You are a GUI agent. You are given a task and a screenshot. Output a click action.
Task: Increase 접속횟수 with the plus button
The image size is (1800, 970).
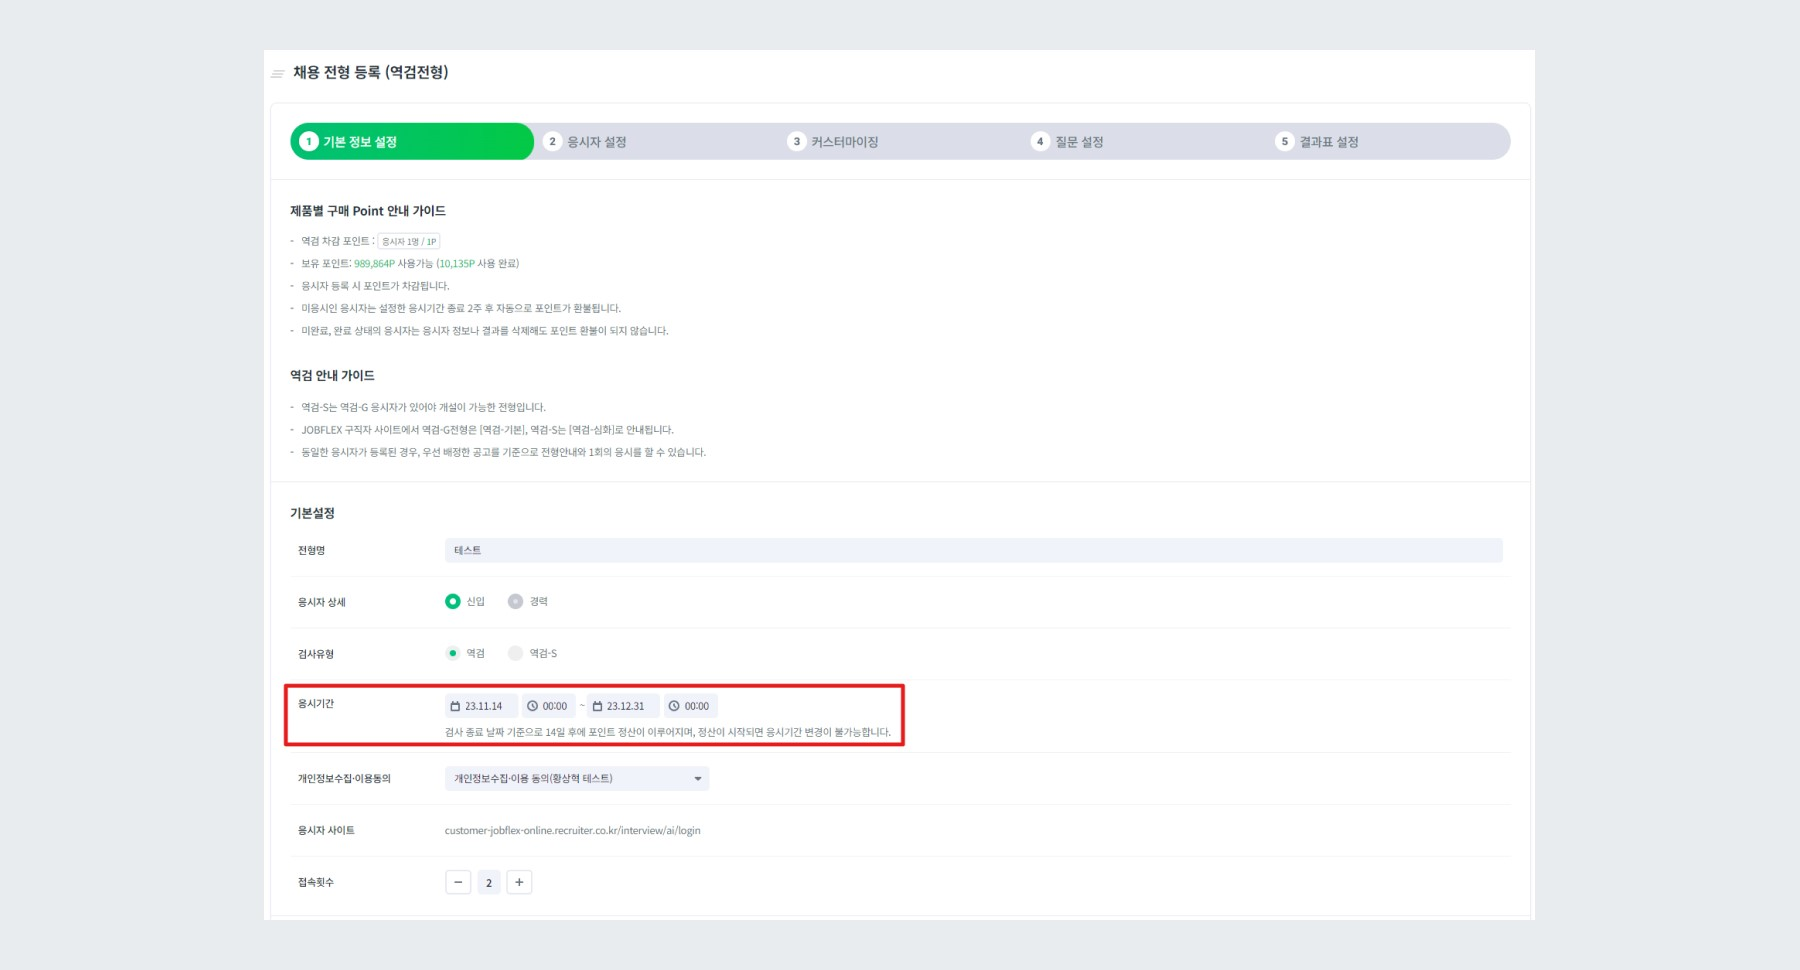(519, 882)
